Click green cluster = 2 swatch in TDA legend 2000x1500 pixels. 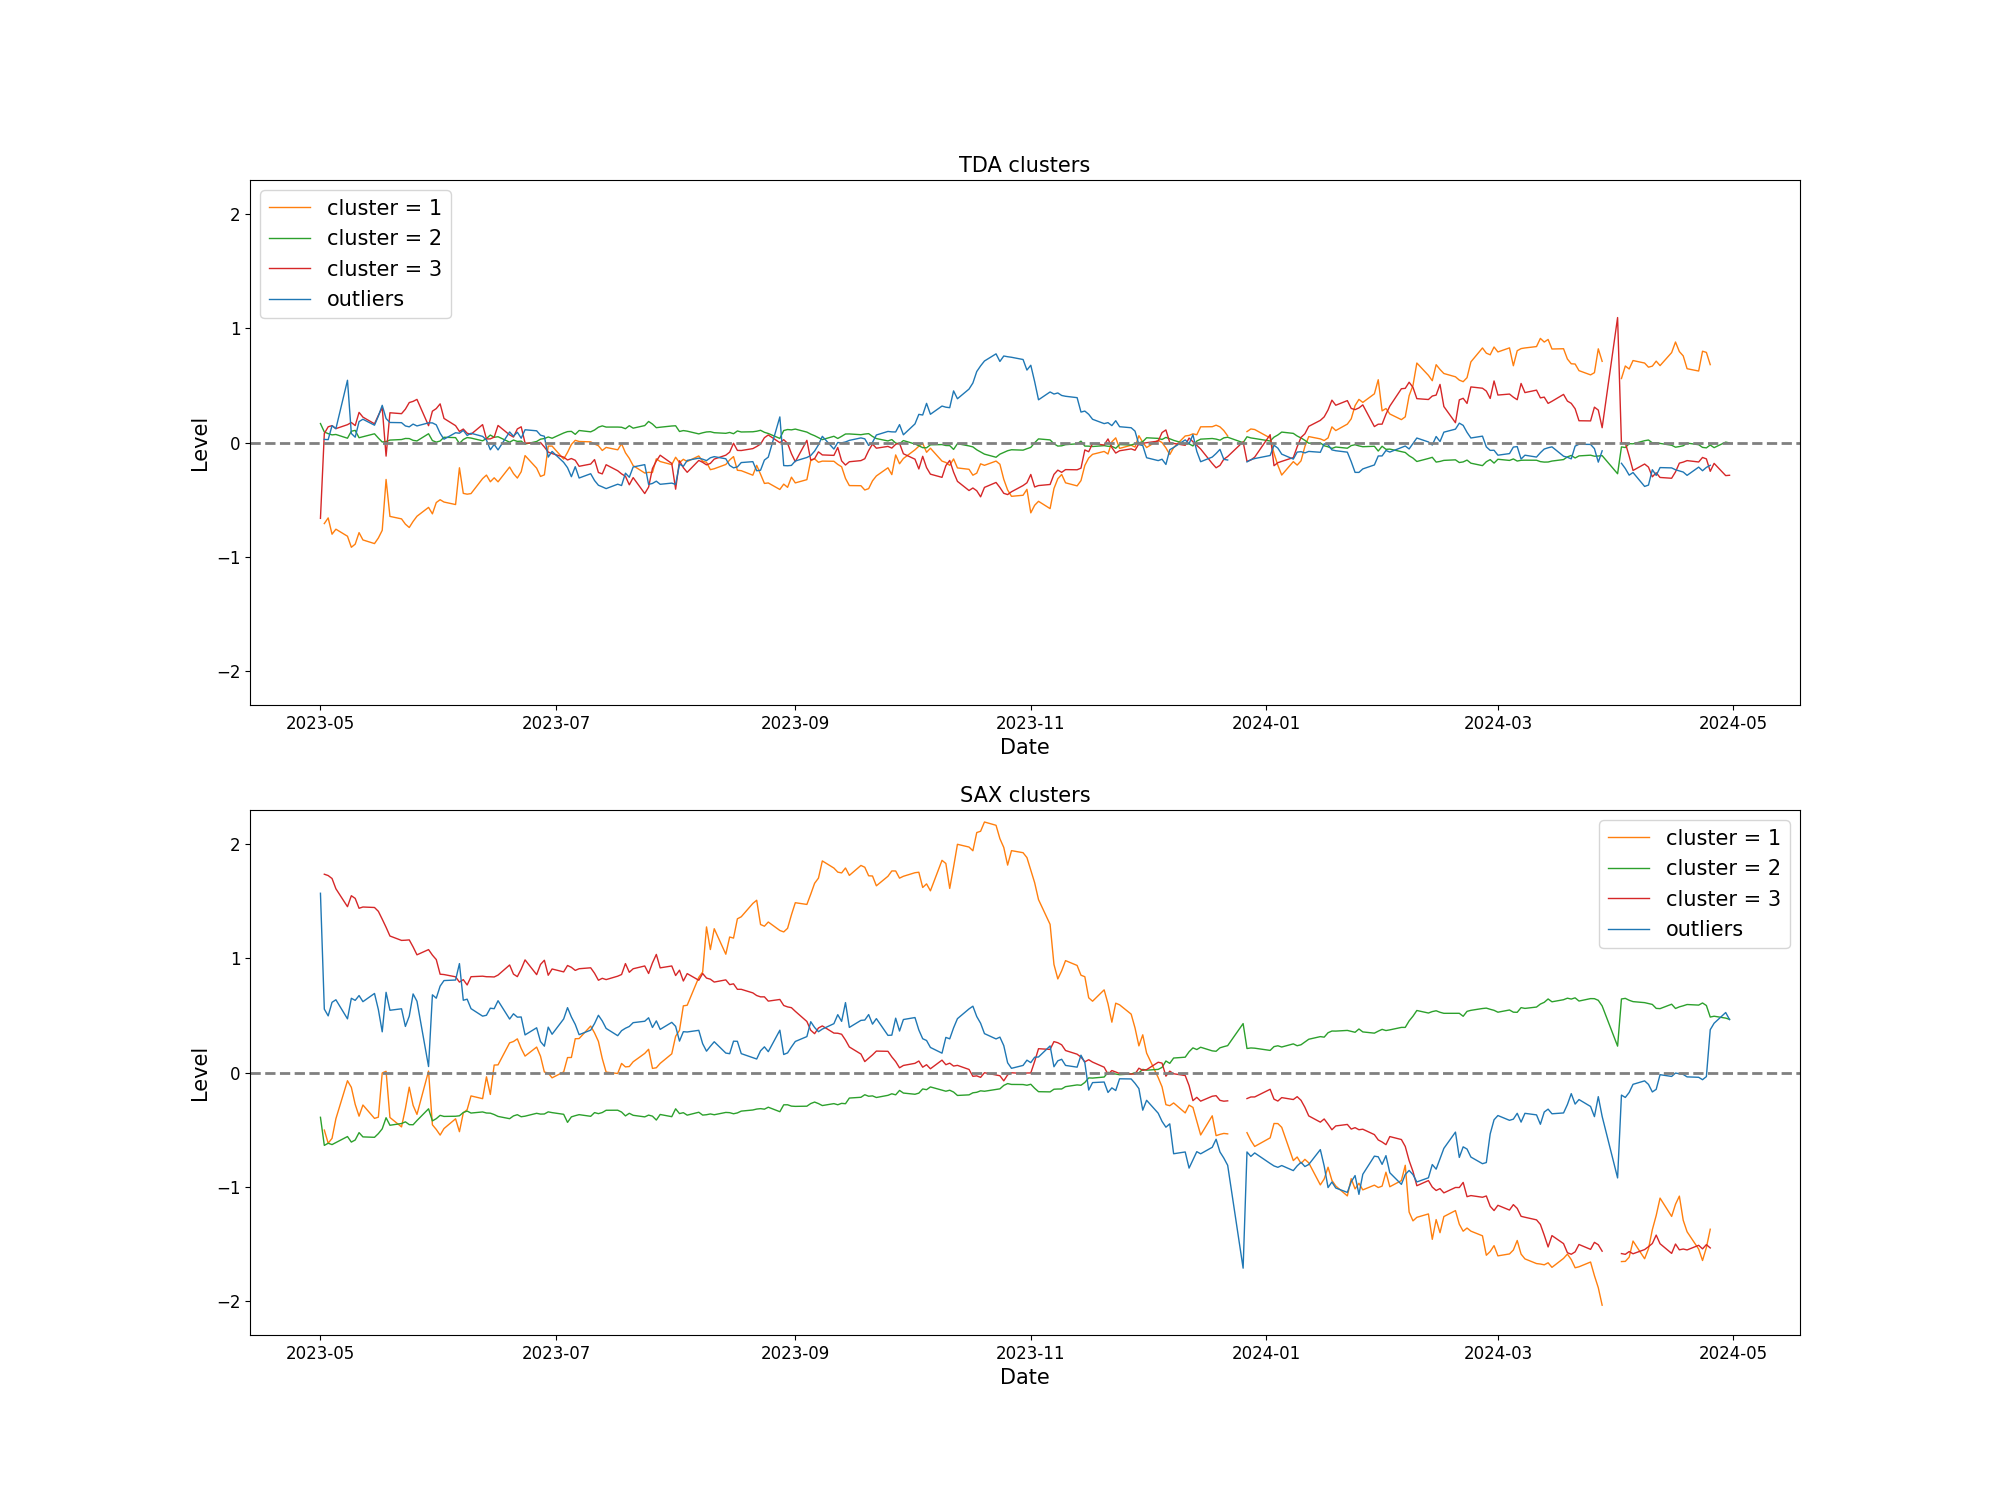click(x=290, y=238)
